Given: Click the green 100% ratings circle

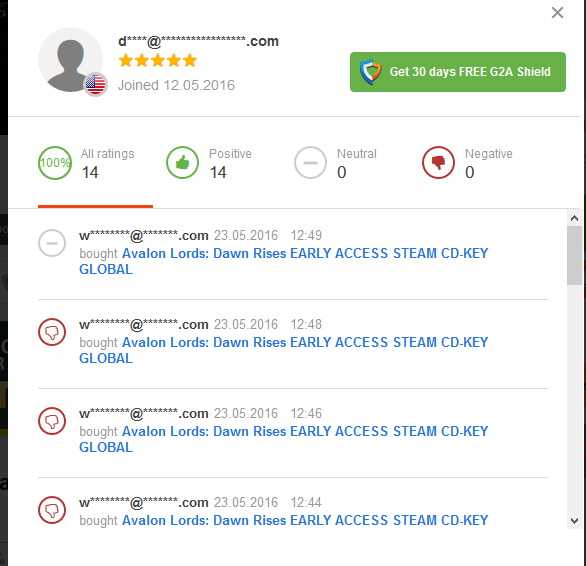Looking at the screenshot, I should (x=55, y=163).
